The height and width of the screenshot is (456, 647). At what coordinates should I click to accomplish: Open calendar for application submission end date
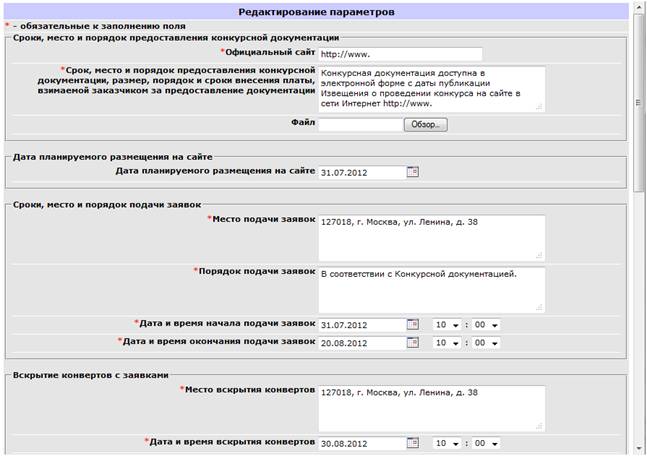413,343
